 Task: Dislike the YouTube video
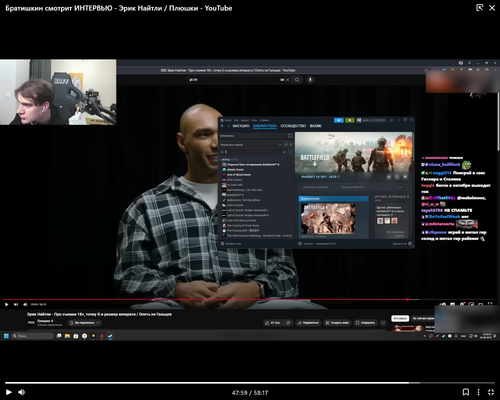[x=288, y=323]
